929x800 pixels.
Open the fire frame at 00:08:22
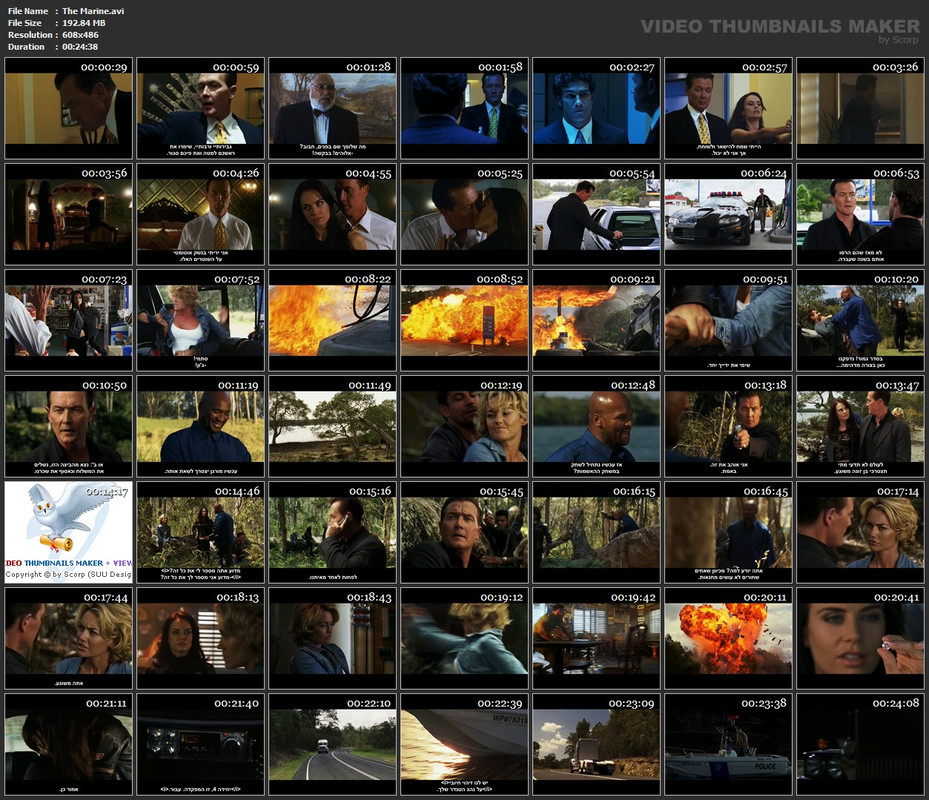(332, 321)
